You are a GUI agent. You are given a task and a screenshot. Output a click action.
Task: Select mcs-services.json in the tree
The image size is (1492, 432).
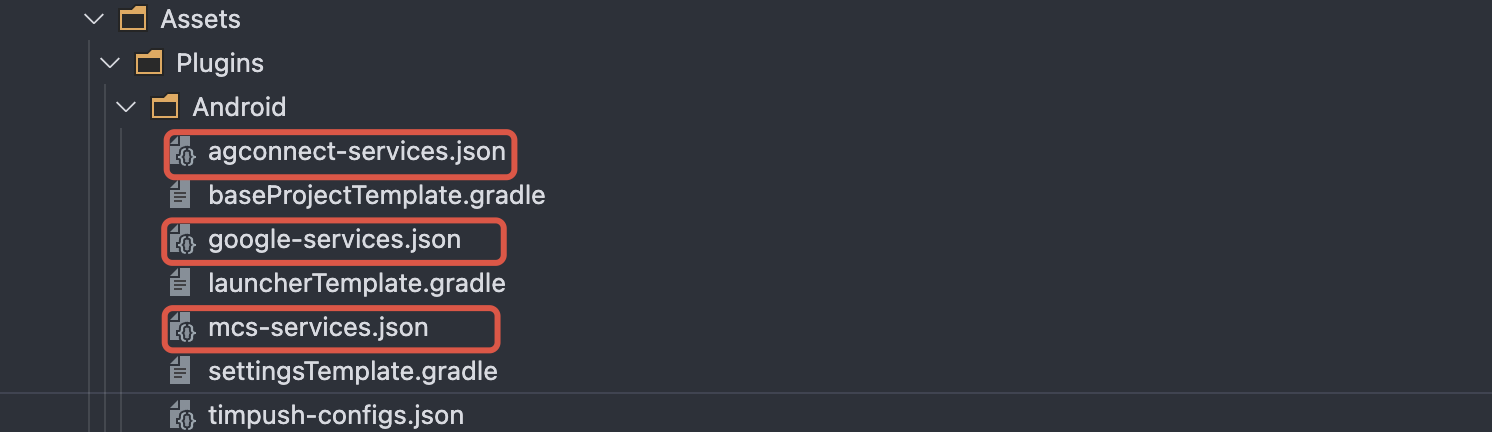[x=318, y=328]
